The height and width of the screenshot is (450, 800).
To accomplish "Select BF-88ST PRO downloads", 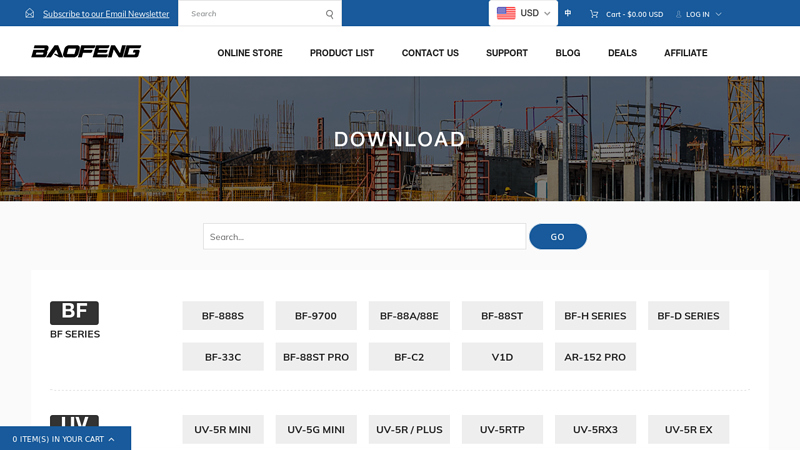I will point(316,357).
